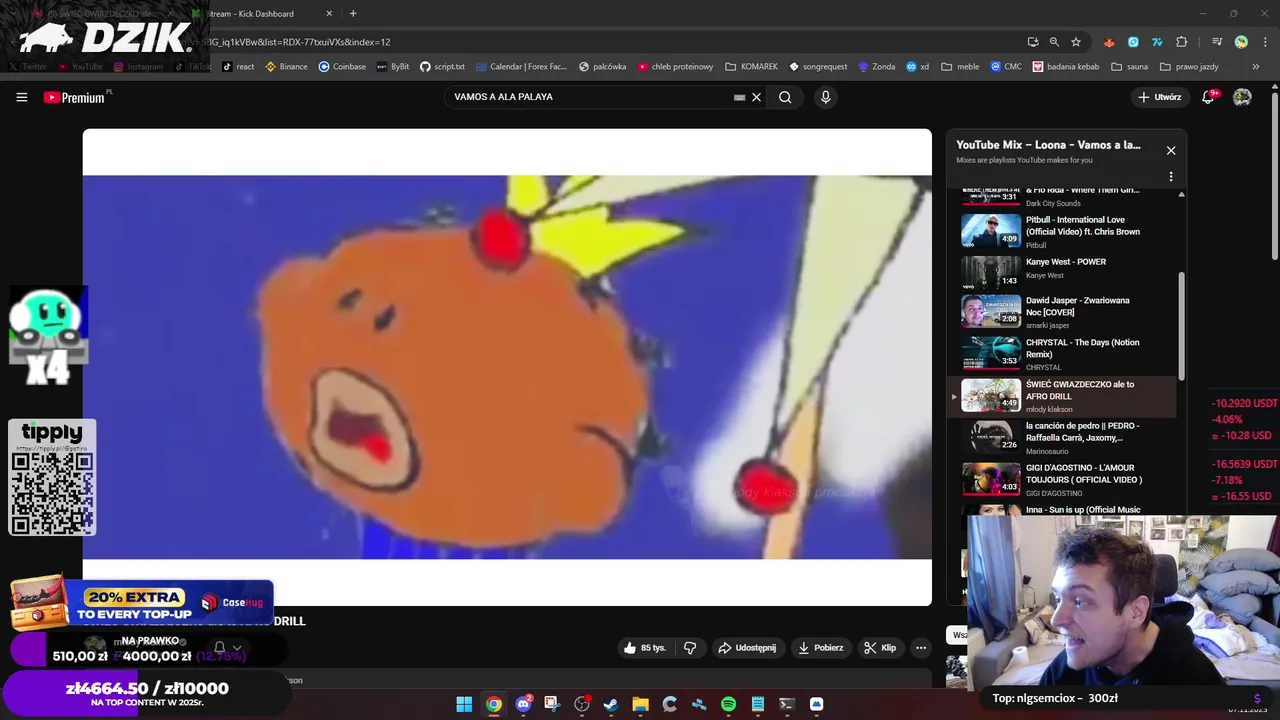The width and height of the screenshot is (1280, 720).
Task: Open the browser zoom magnifier icon
Action: [1054, 42]
